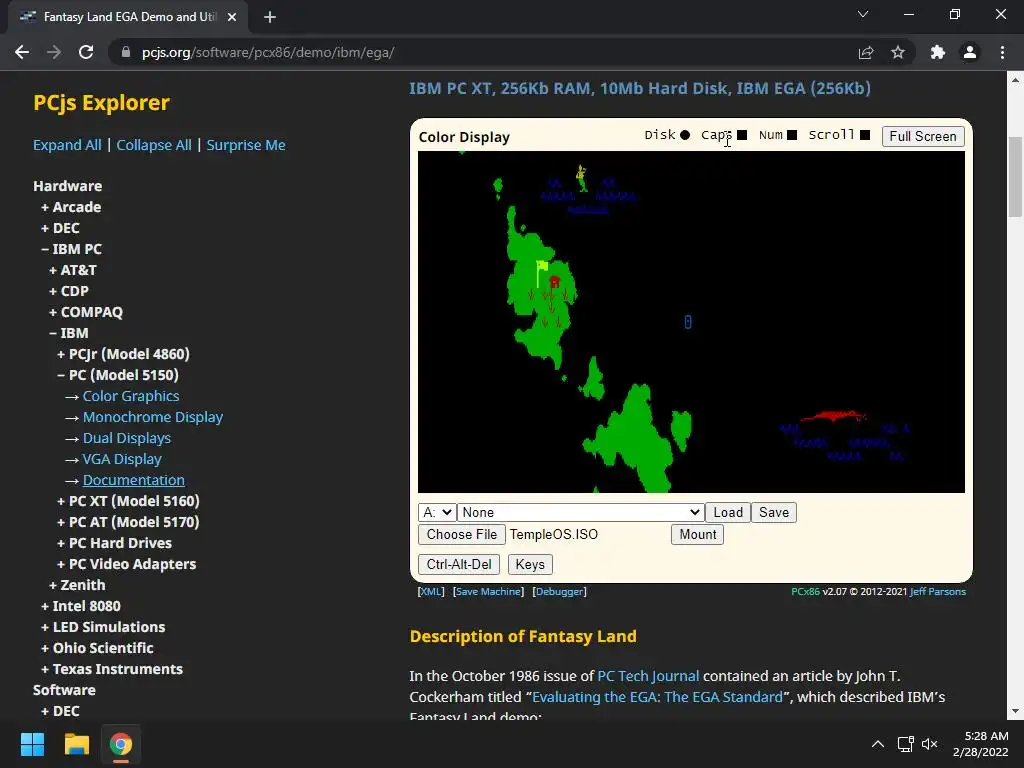This screenshot has height=768, width=1024.
Task: Click the muted volume tray icon
Action: point(929,744)
